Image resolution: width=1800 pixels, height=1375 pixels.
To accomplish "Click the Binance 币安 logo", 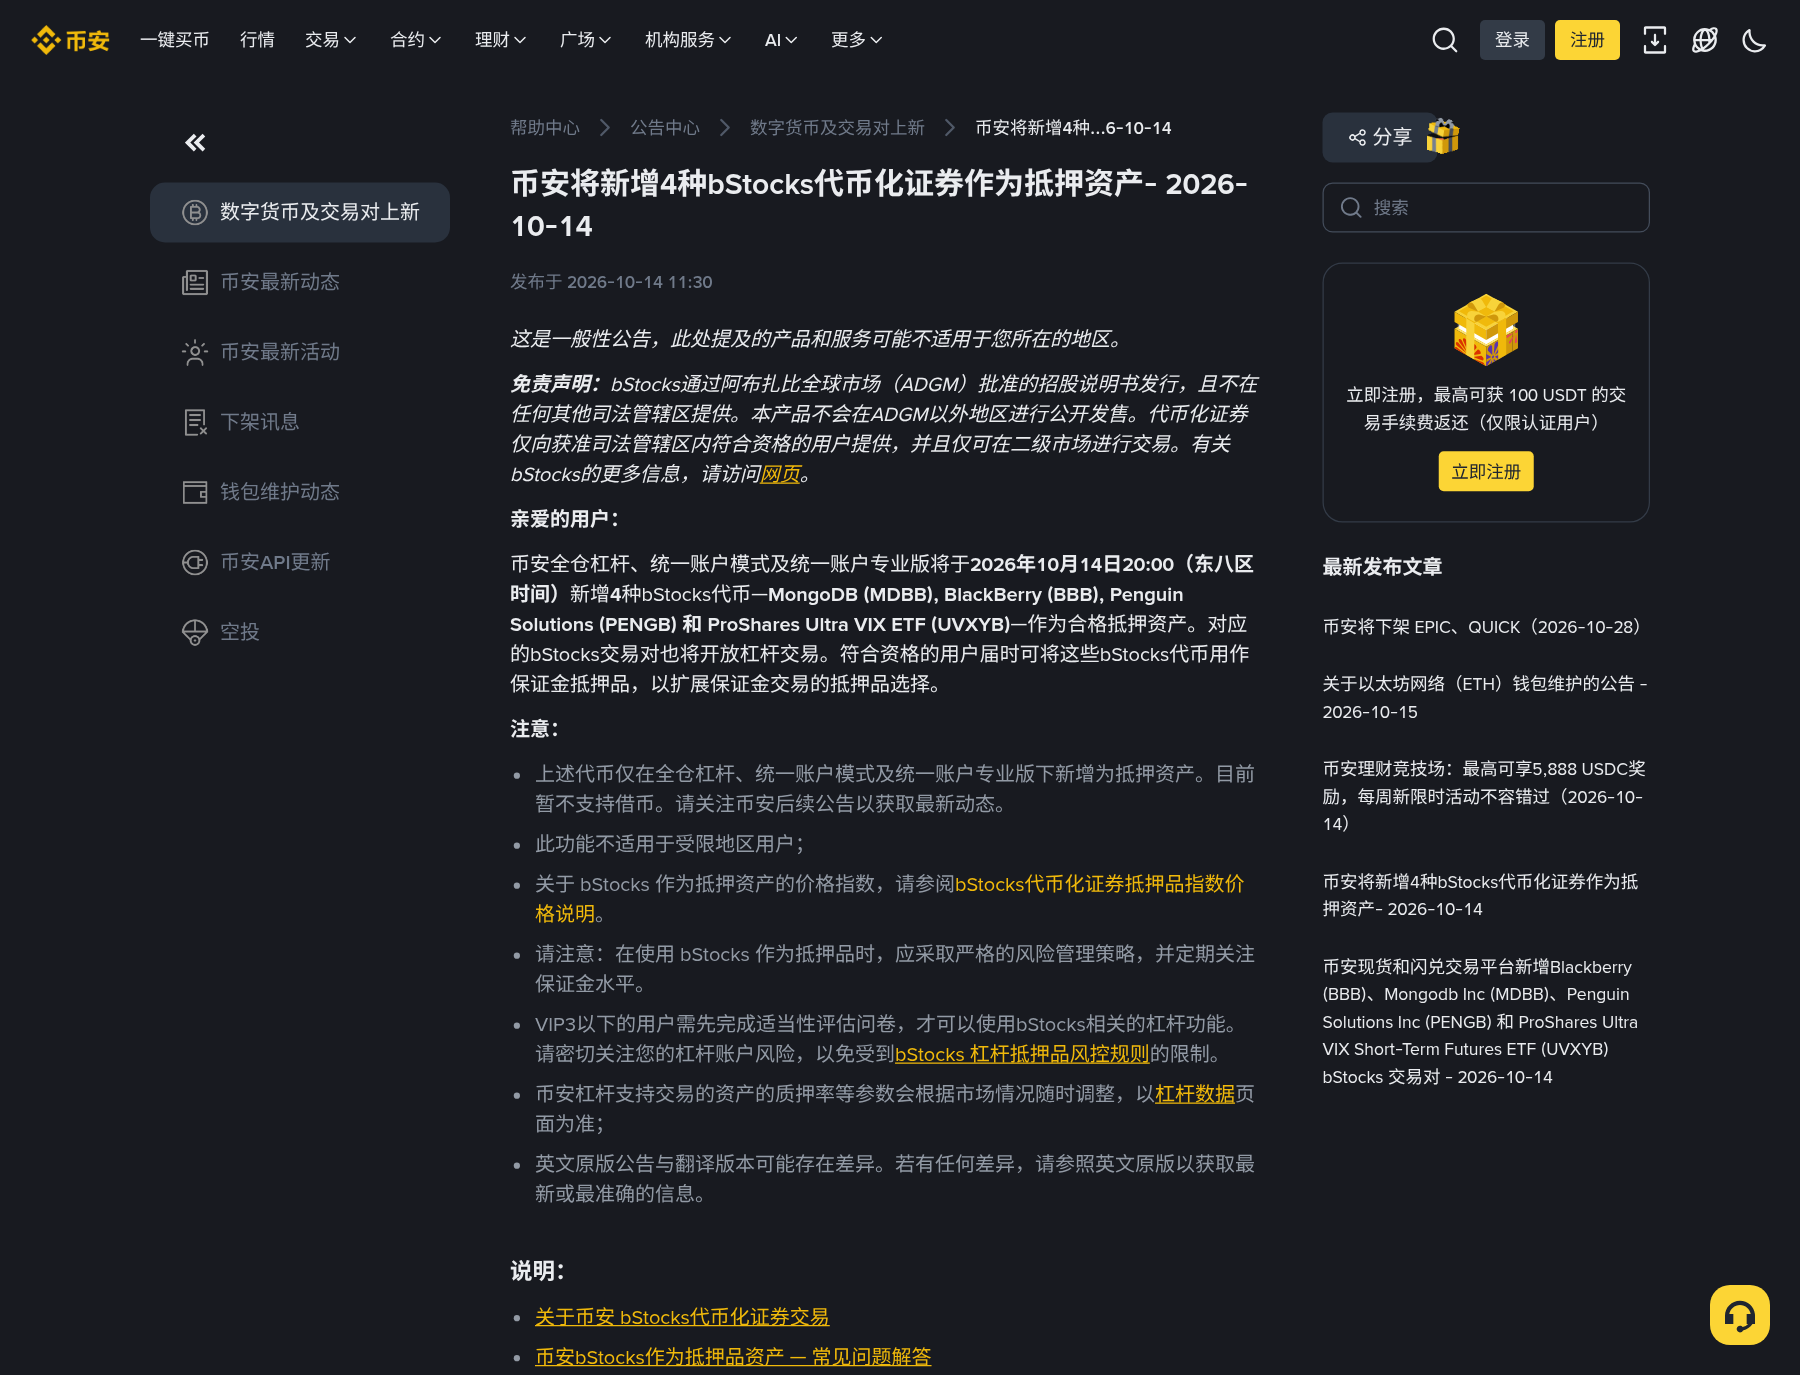I will tap(70, 40).
